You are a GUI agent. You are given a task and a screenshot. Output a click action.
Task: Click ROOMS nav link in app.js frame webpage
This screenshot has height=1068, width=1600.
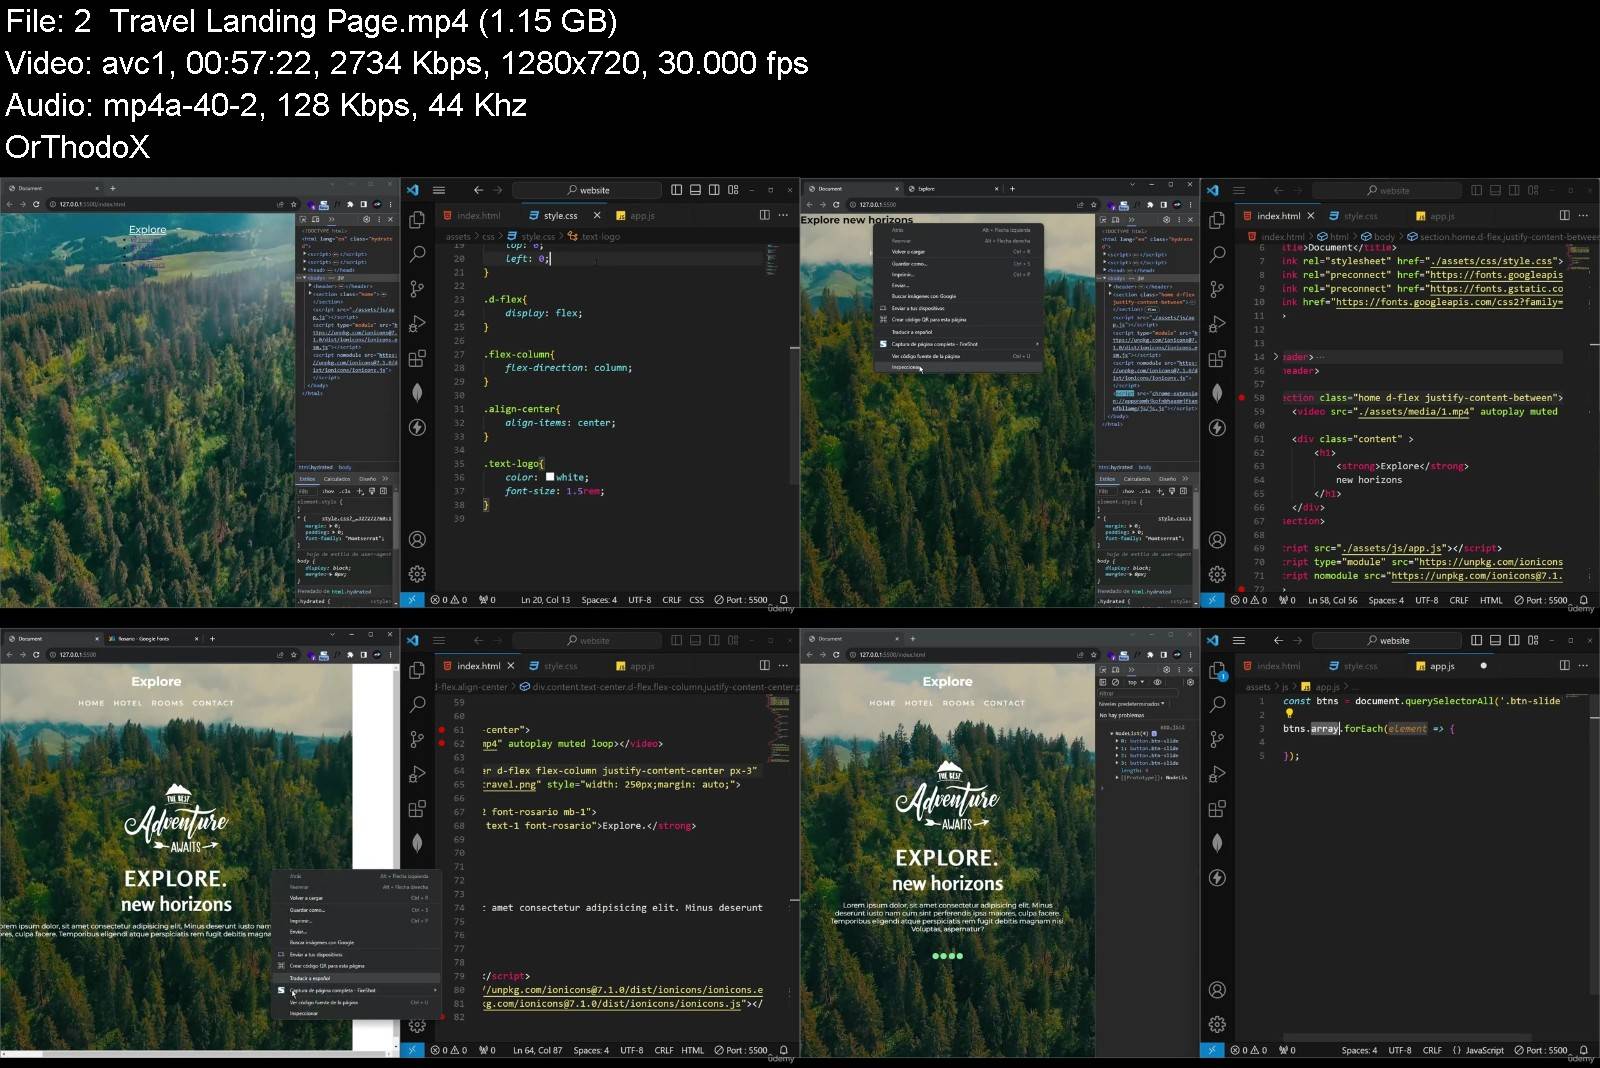pyautogui.click(x=958, y=703)
